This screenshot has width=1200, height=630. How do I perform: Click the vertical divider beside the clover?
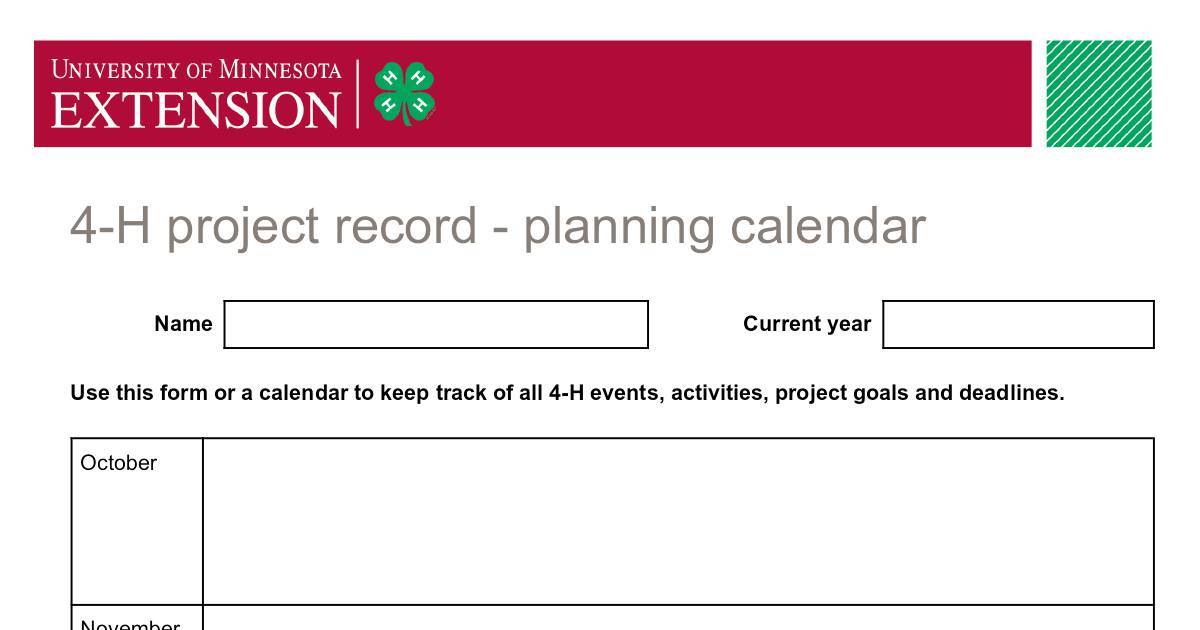[x=357, y=93]
